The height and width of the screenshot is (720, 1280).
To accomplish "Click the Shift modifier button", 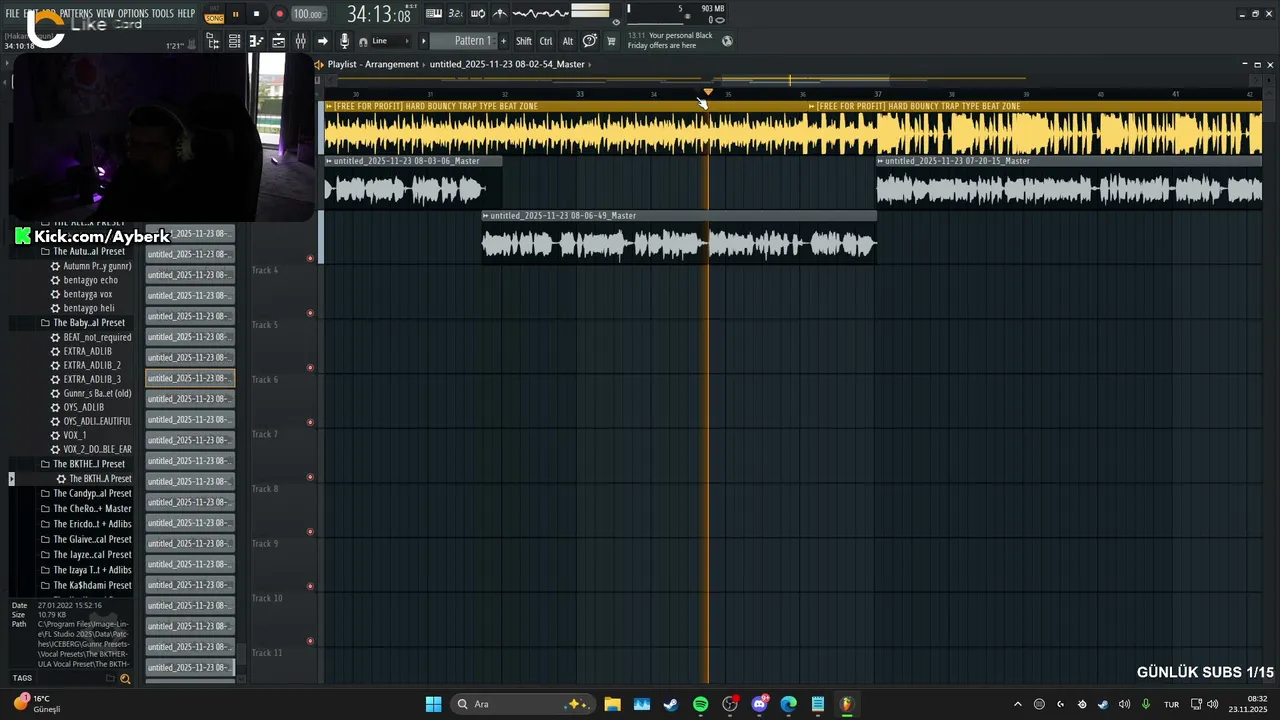I will [x=524, y=41].
